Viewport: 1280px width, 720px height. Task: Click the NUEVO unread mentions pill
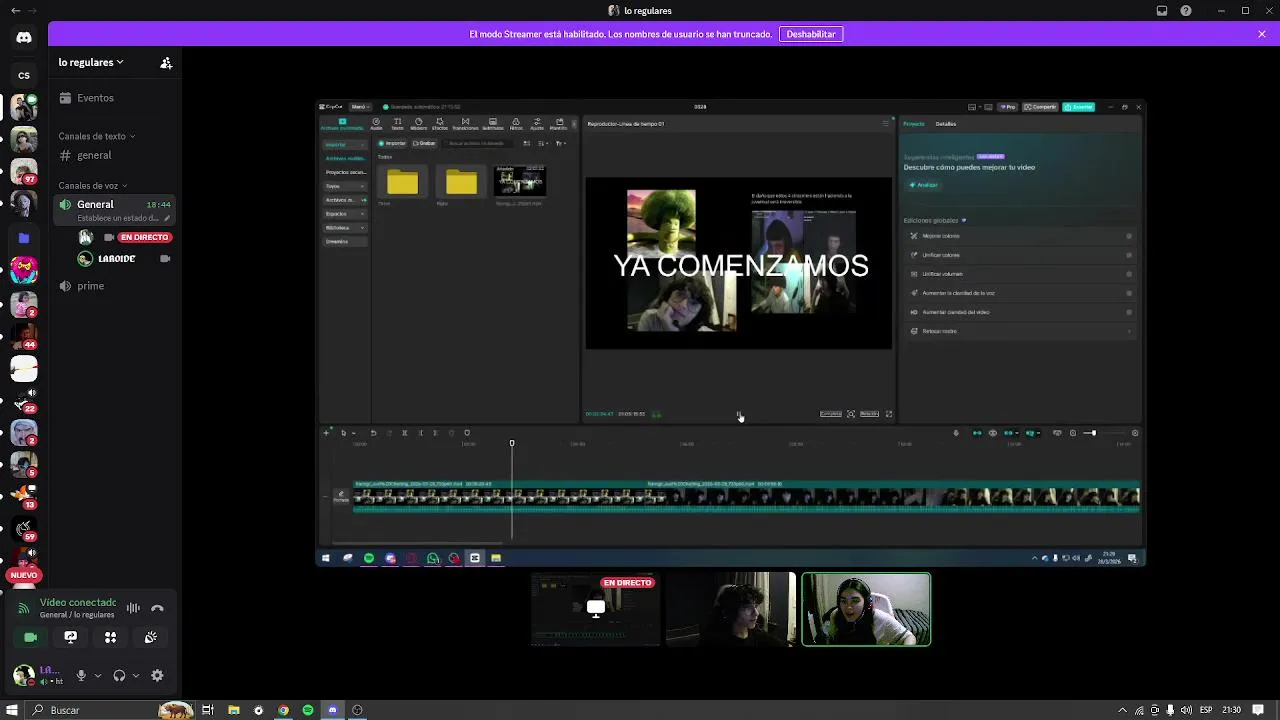pos(24,575)
